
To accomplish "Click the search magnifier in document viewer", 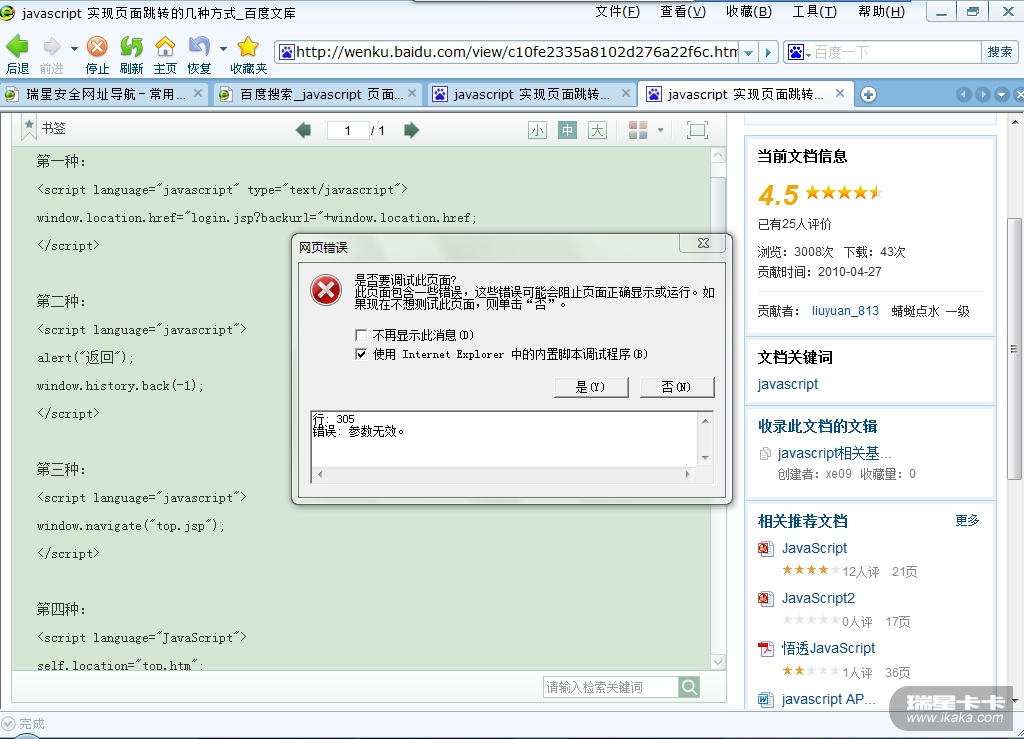I will point(689,687).
